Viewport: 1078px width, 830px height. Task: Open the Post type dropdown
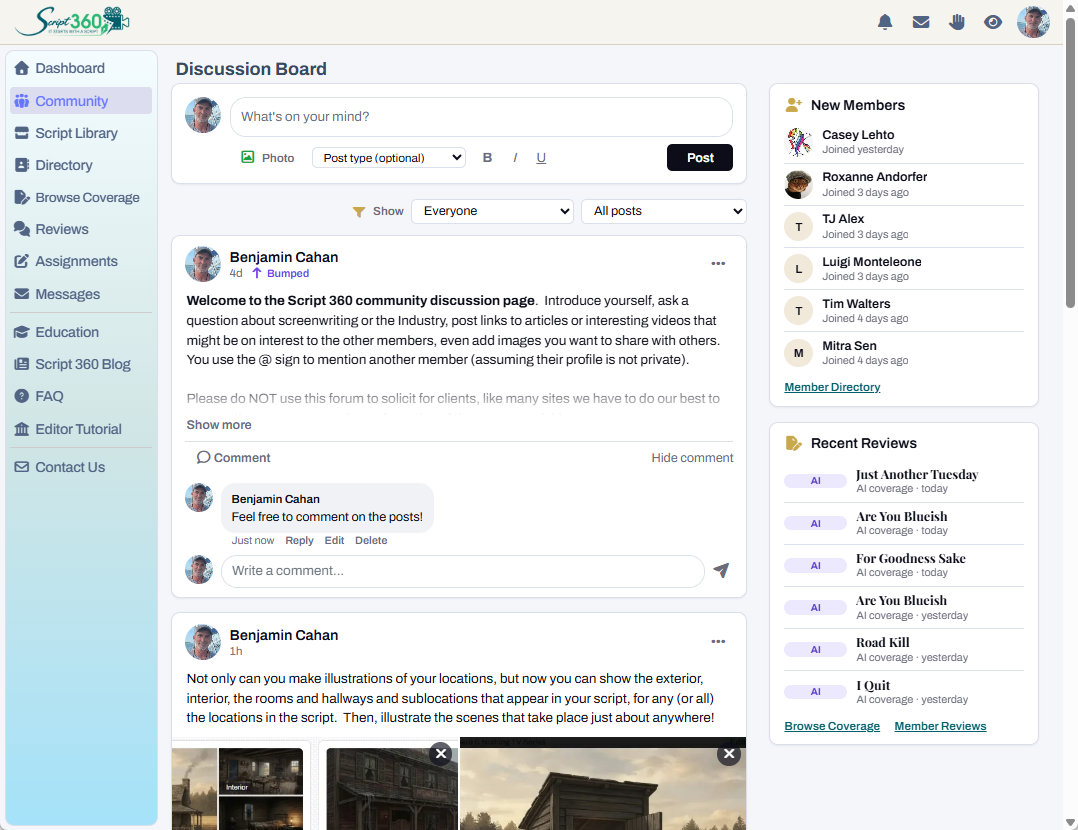(x=388, y=158)
